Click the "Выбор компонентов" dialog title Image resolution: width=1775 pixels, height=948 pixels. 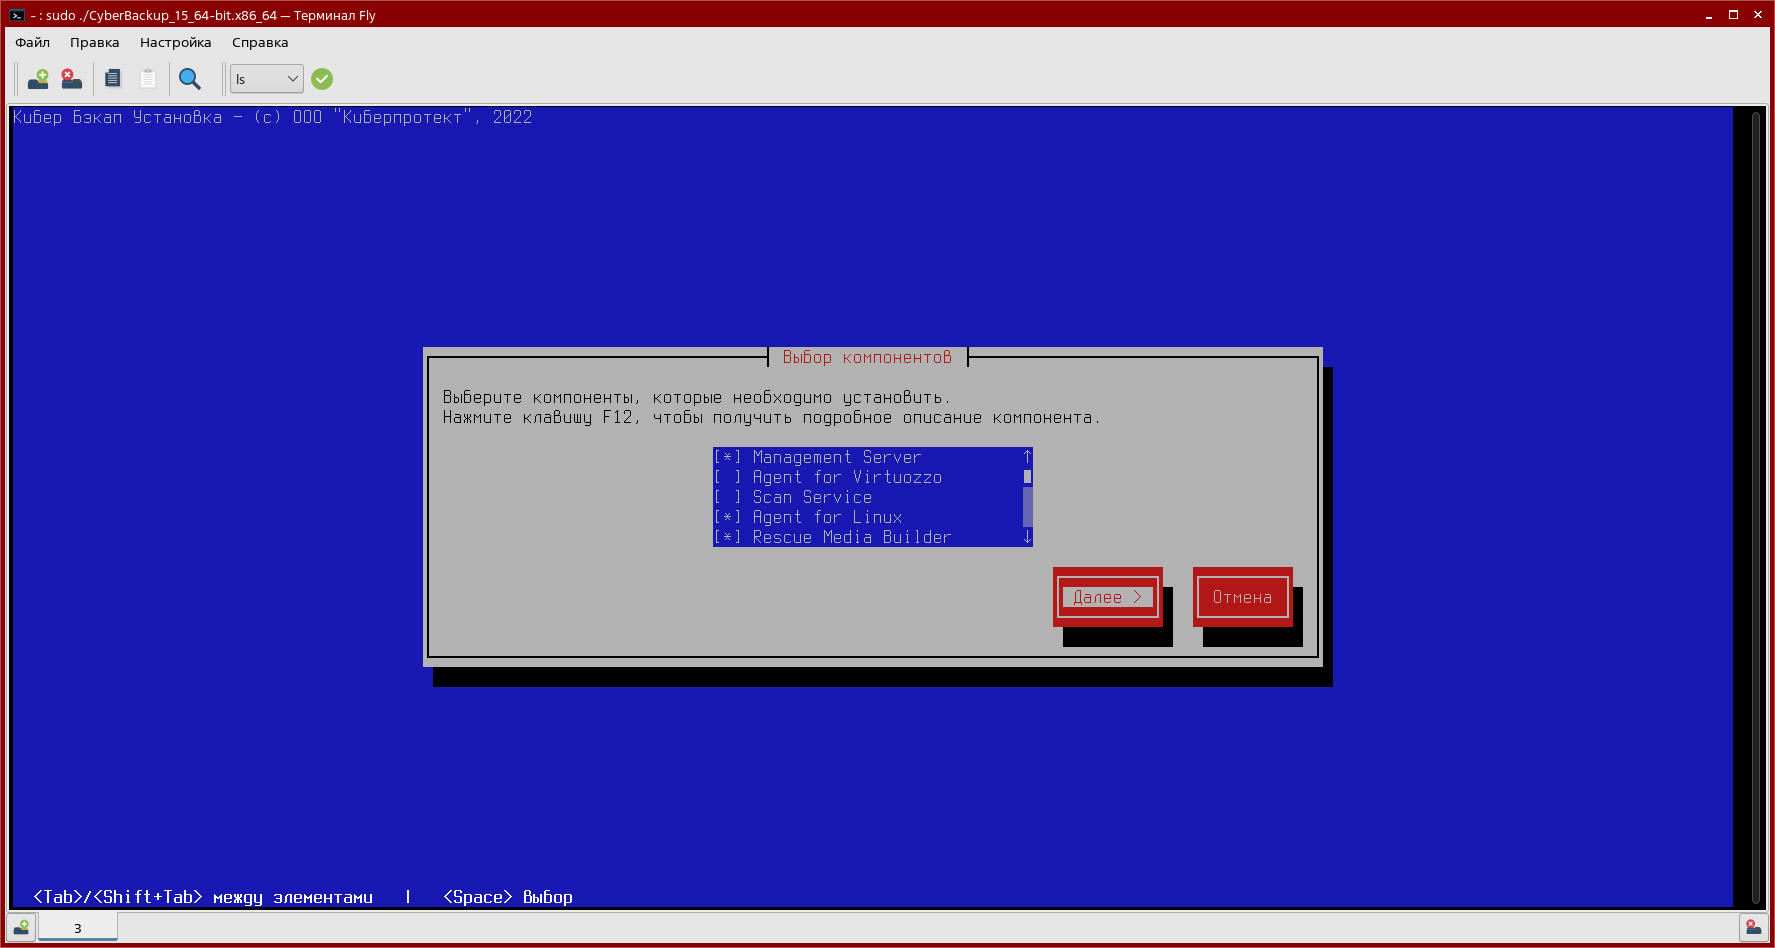point(867,357)
